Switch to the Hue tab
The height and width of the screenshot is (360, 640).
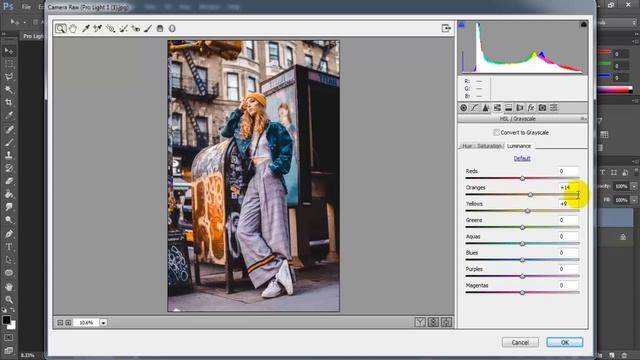(x=467, y=146)
